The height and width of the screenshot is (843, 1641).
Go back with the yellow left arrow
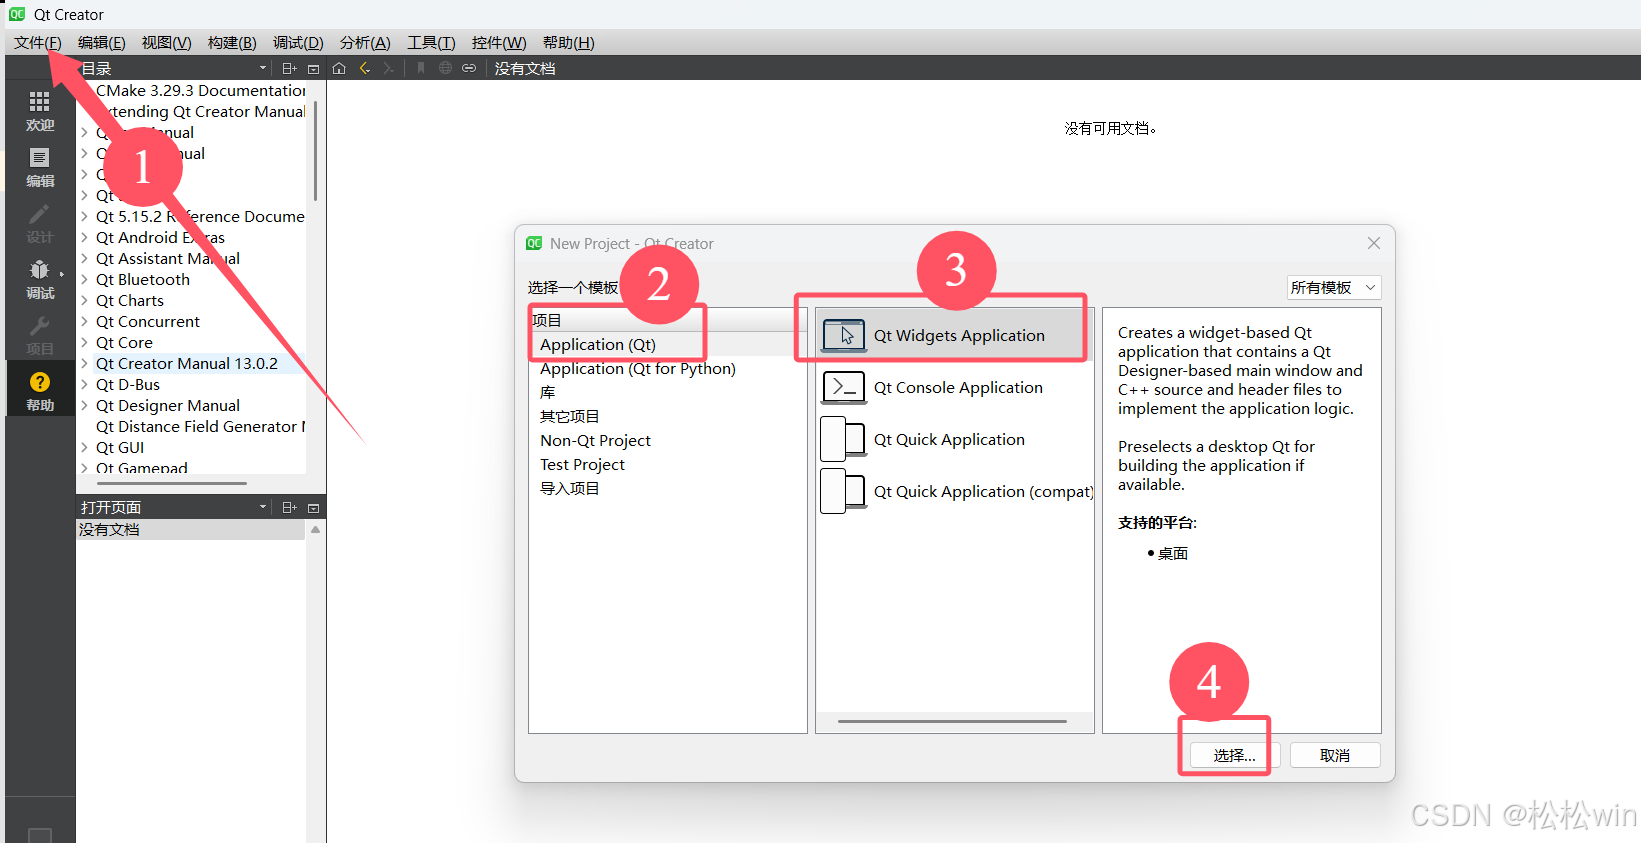[x=365, y=68]
